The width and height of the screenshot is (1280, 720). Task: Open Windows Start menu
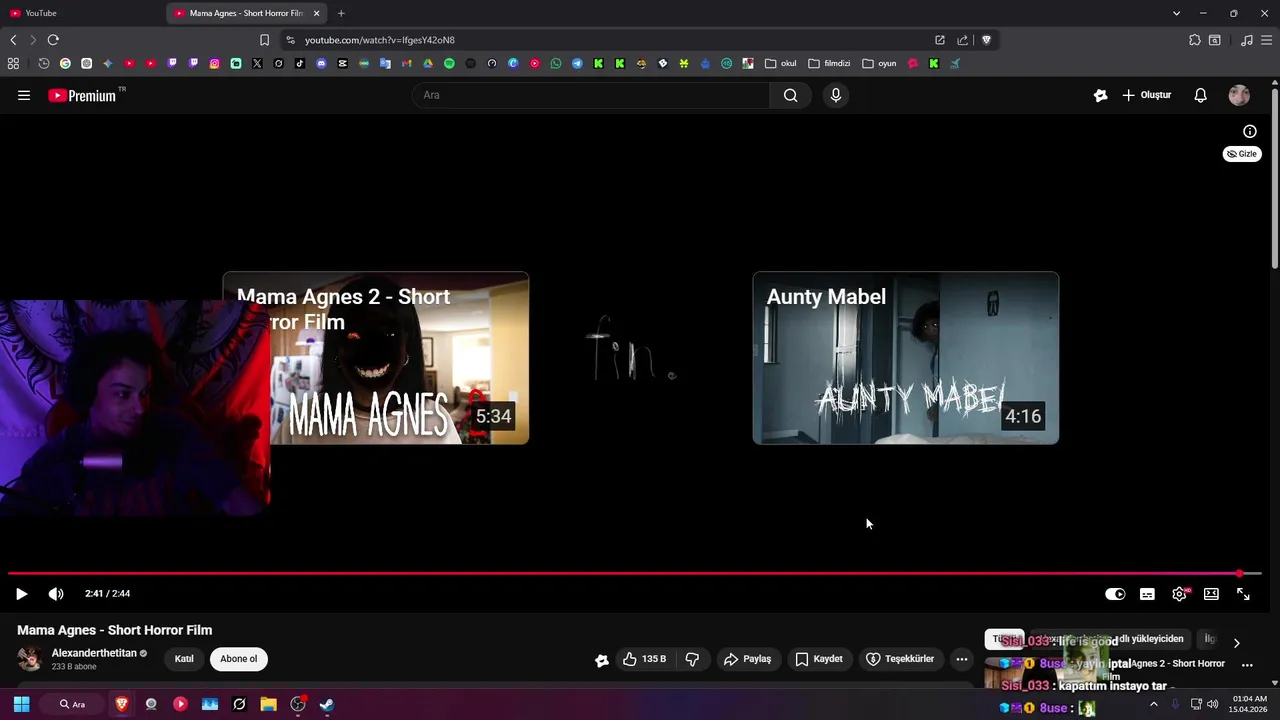(21, 704)
